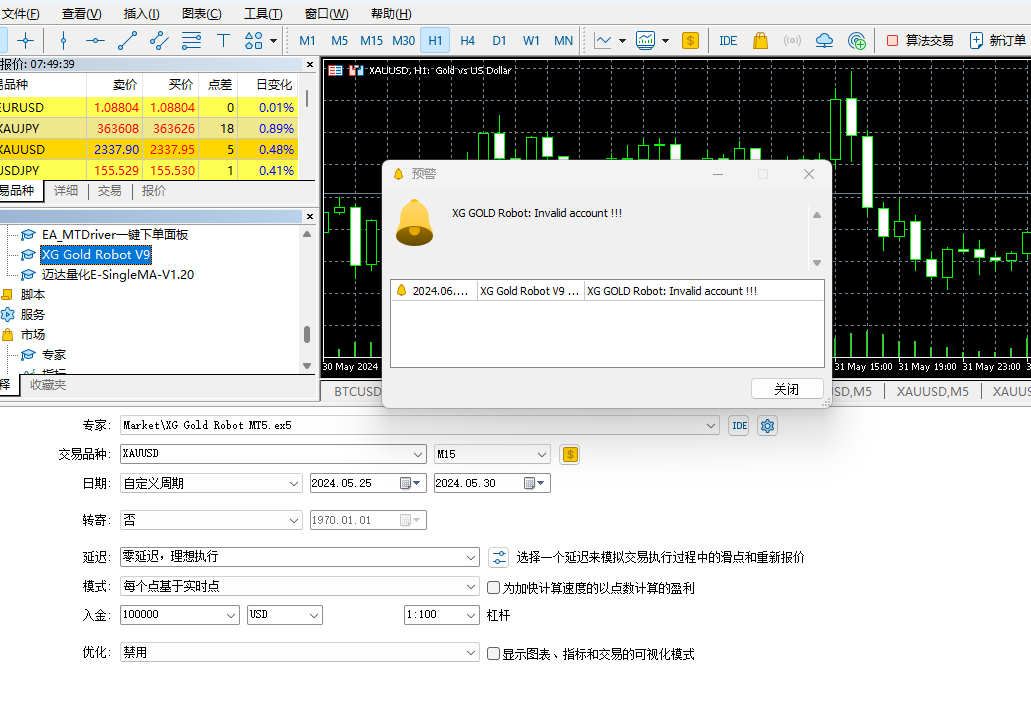This screenshot has width=1031, height=706.
Task: Enable profit calculation in pips checkbox
Action: click(493, 587)
